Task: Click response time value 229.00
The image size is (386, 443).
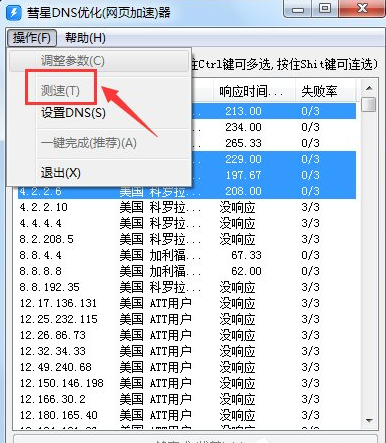Action: (243, 159)
